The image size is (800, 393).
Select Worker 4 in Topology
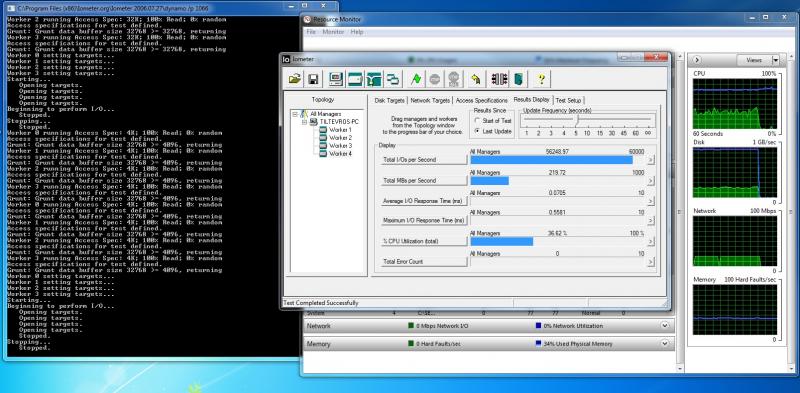coord(340,154)
